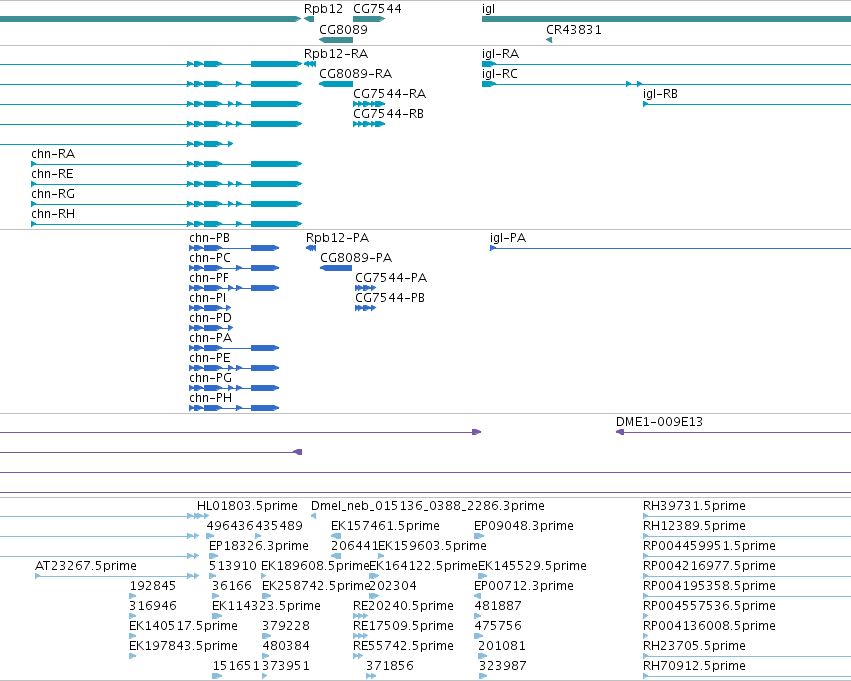Screen dimensions: 851x681
Task: Open the AT23267.5prime EST label
Action: click(86, 567)
